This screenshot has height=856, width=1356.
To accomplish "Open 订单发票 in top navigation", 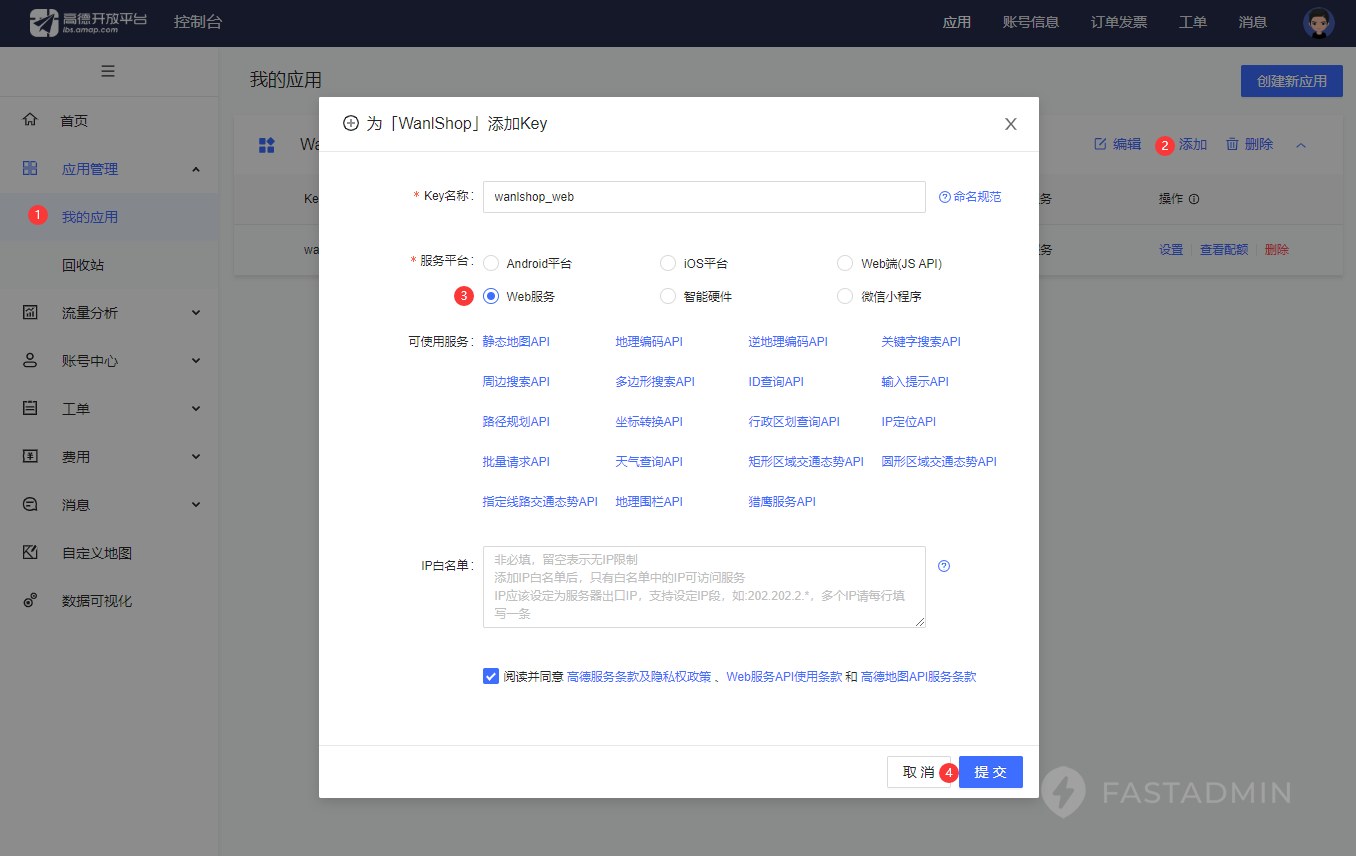I will [x=1119, y=22].
